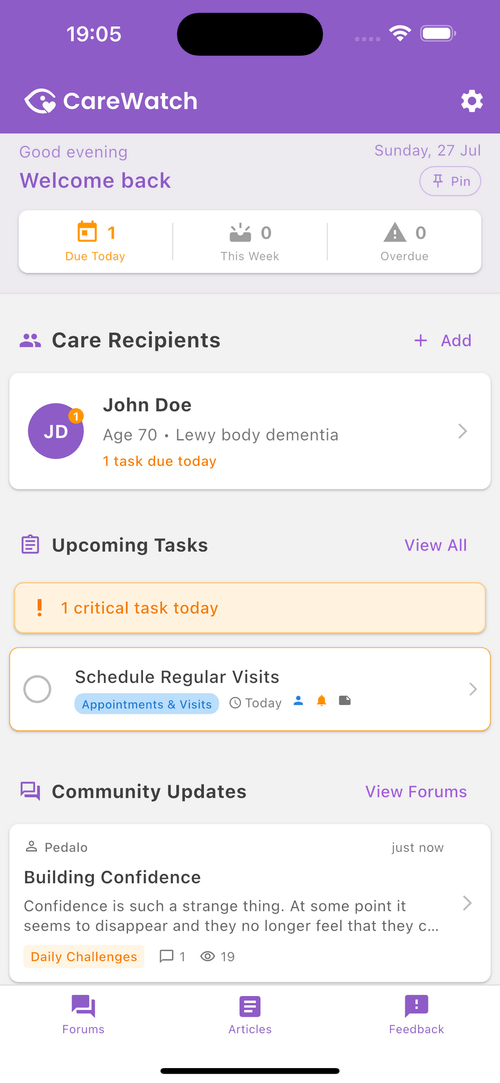Tap the Due Today calendar icon

87,232
